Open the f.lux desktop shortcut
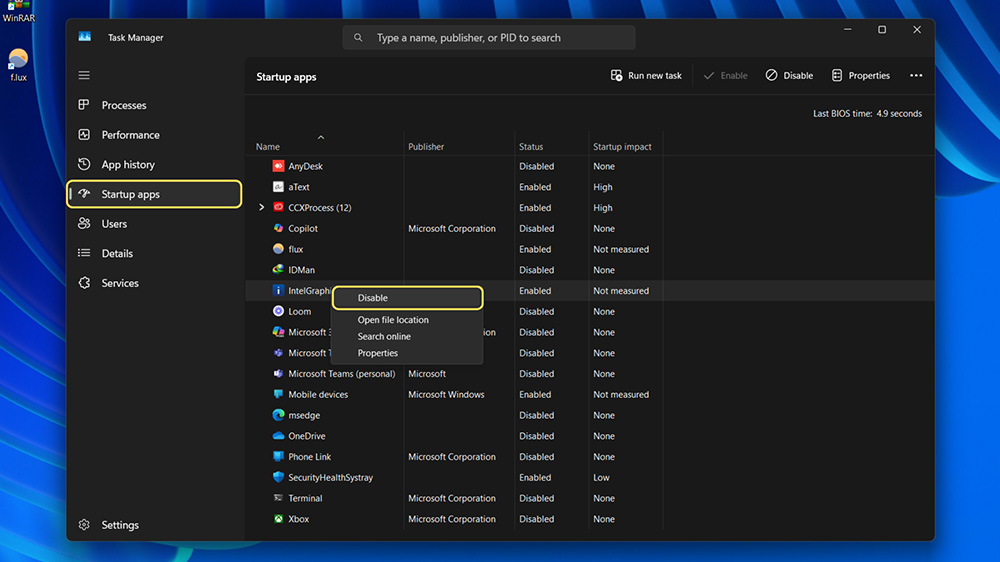 tap(18, 65)
